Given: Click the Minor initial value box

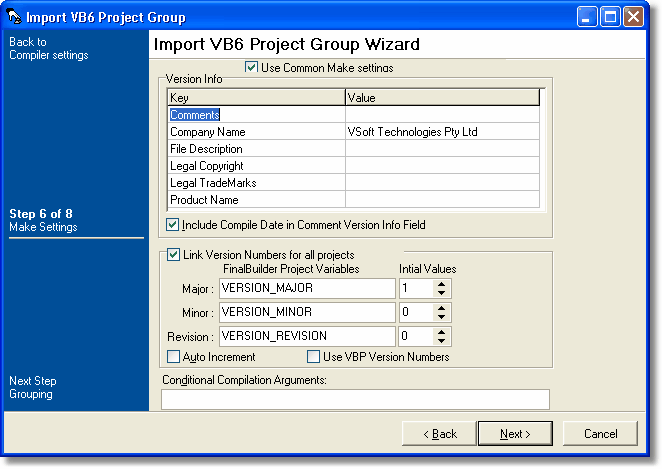Looking at the screenshot, I should pyautogui.click(x=416, y=312).
